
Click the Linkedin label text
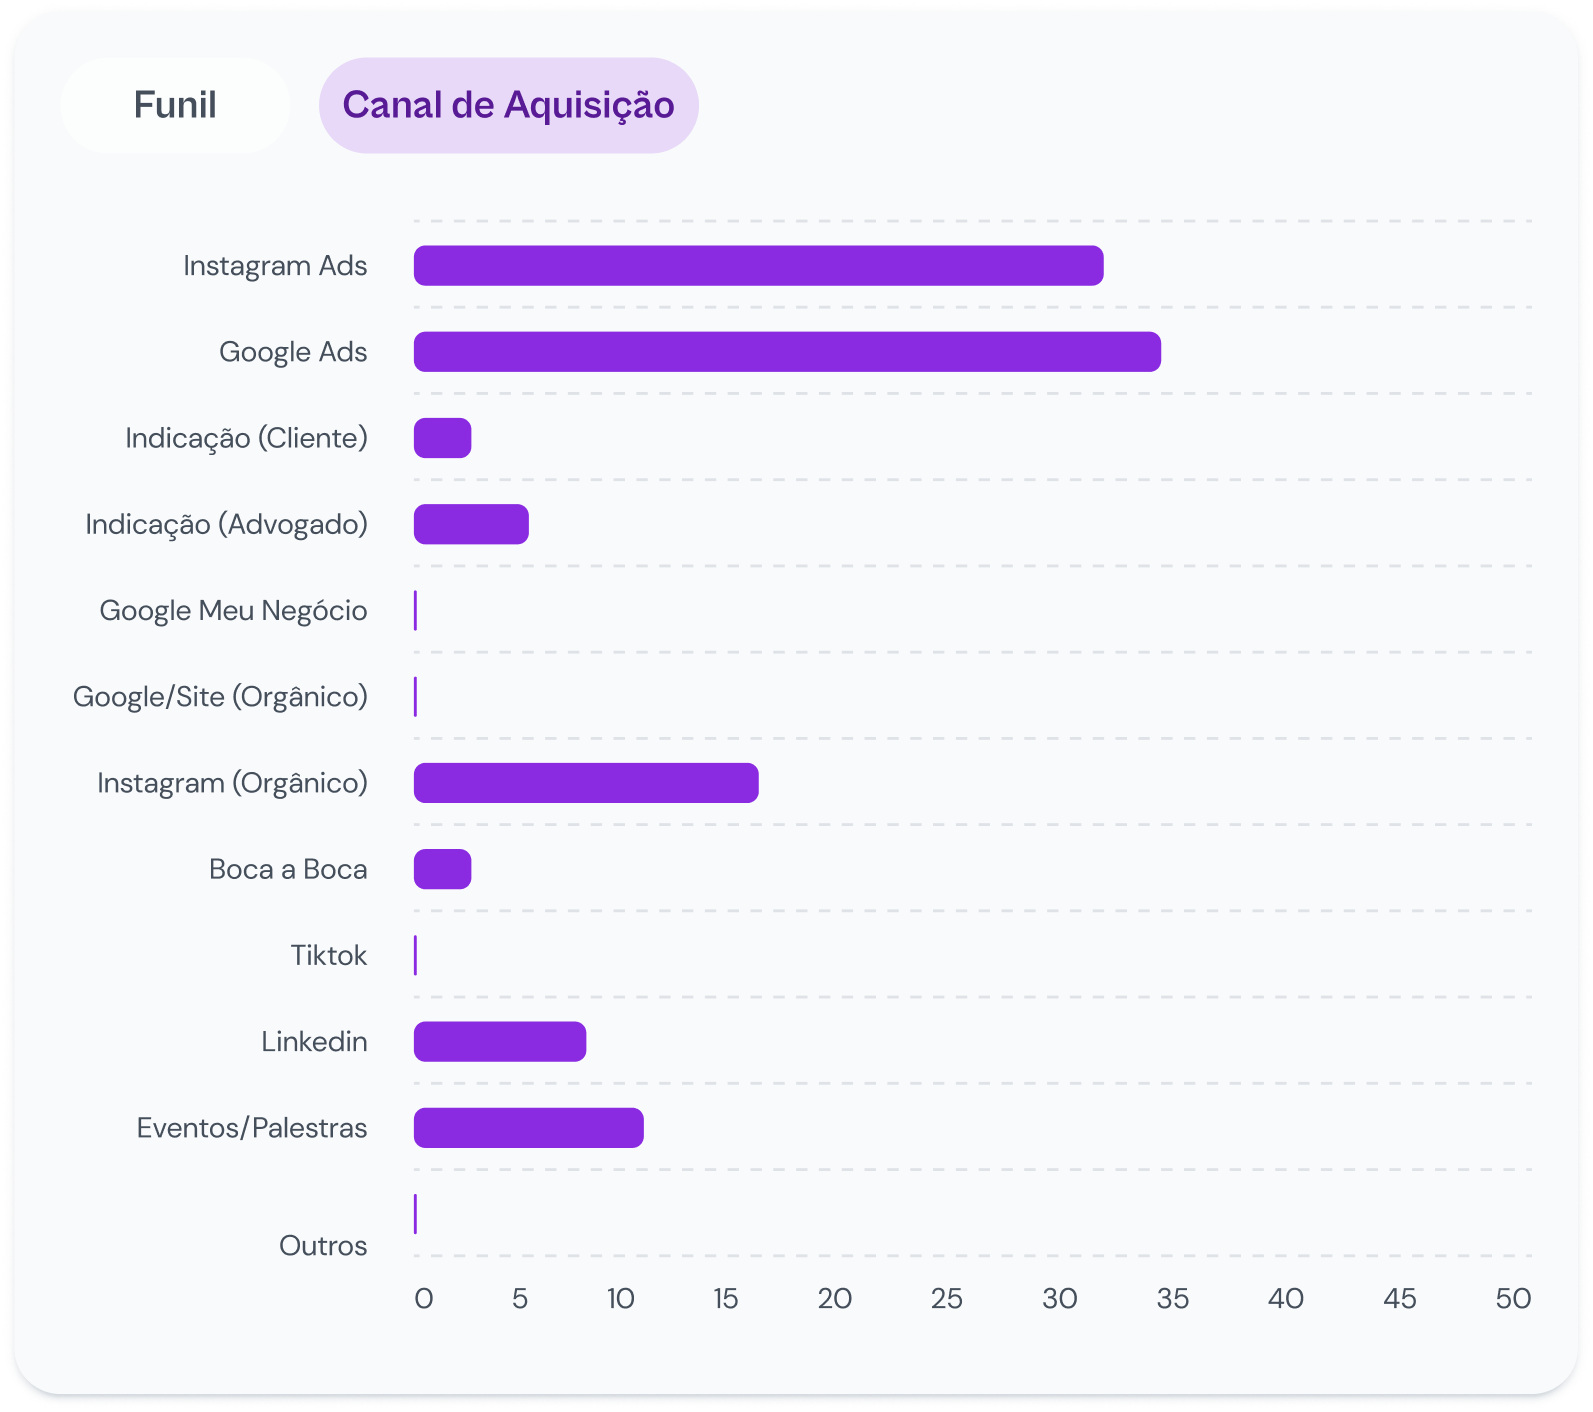click(314, 1042)
